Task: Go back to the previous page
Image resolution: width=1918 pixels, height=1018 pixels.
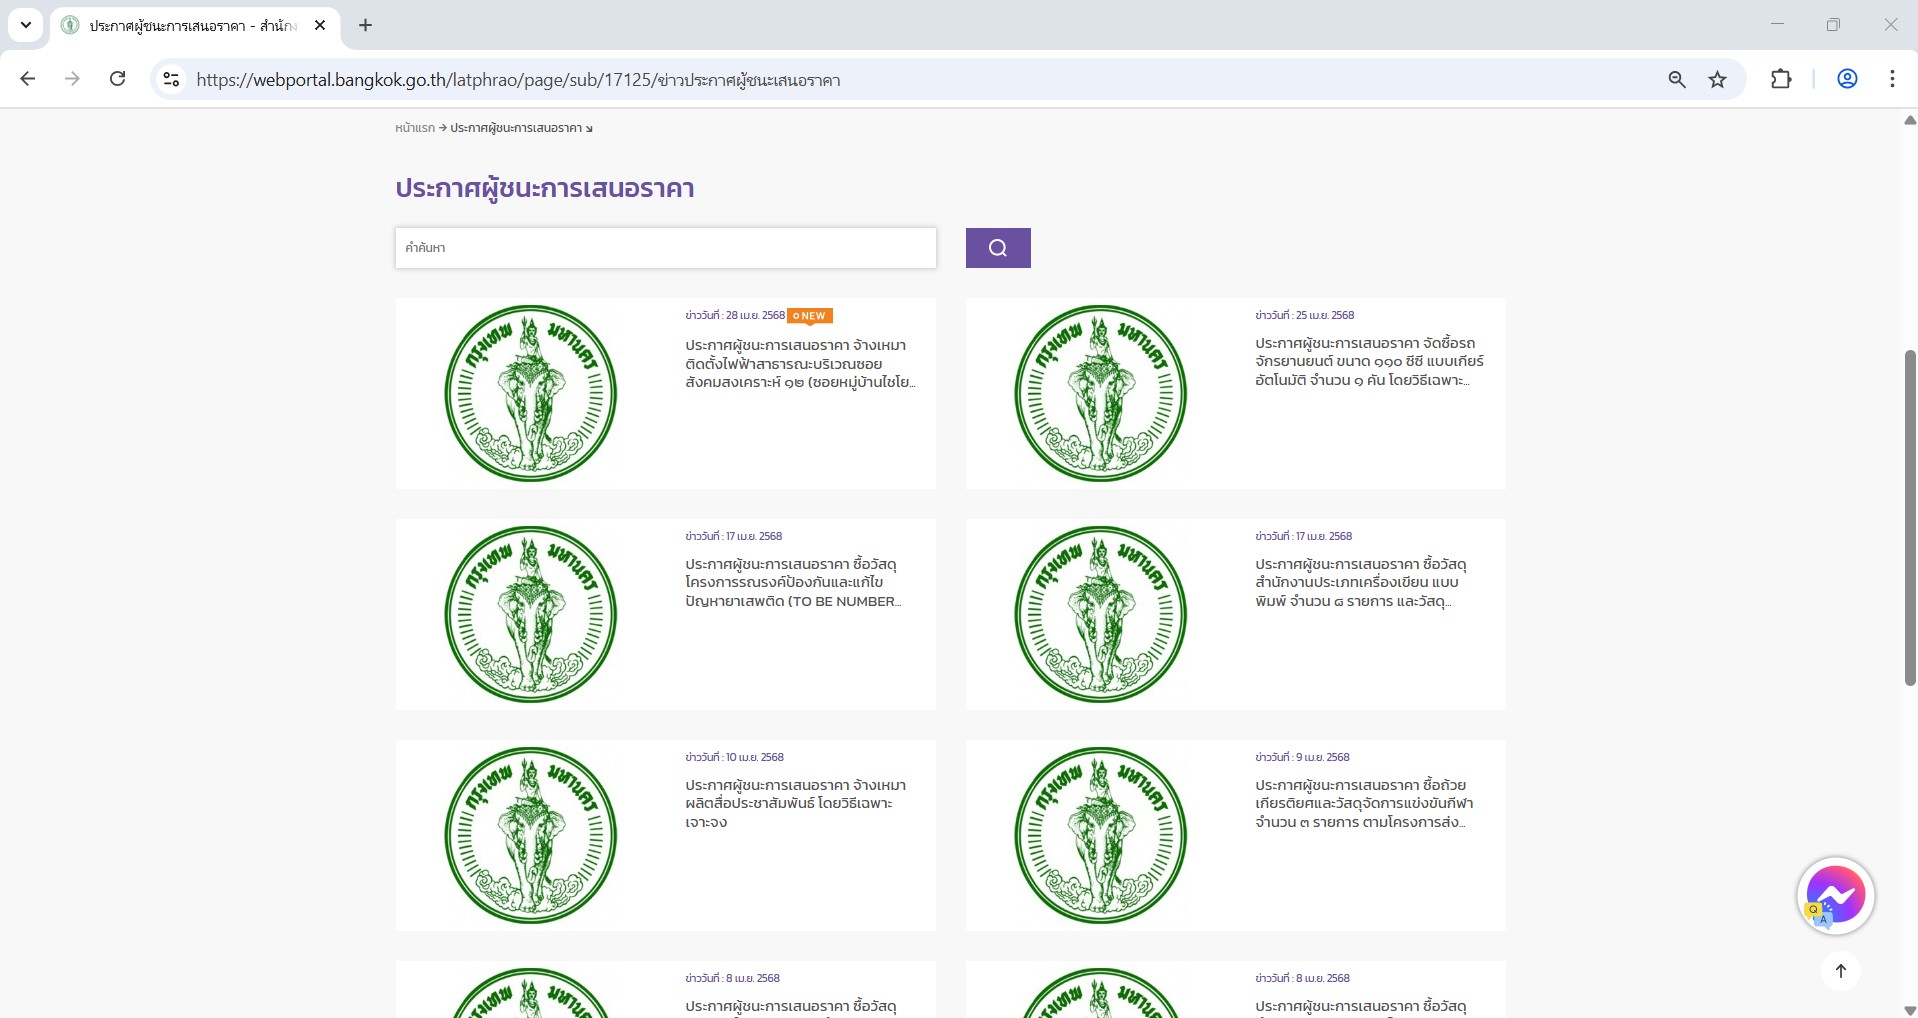Action: tap(28, 79)
